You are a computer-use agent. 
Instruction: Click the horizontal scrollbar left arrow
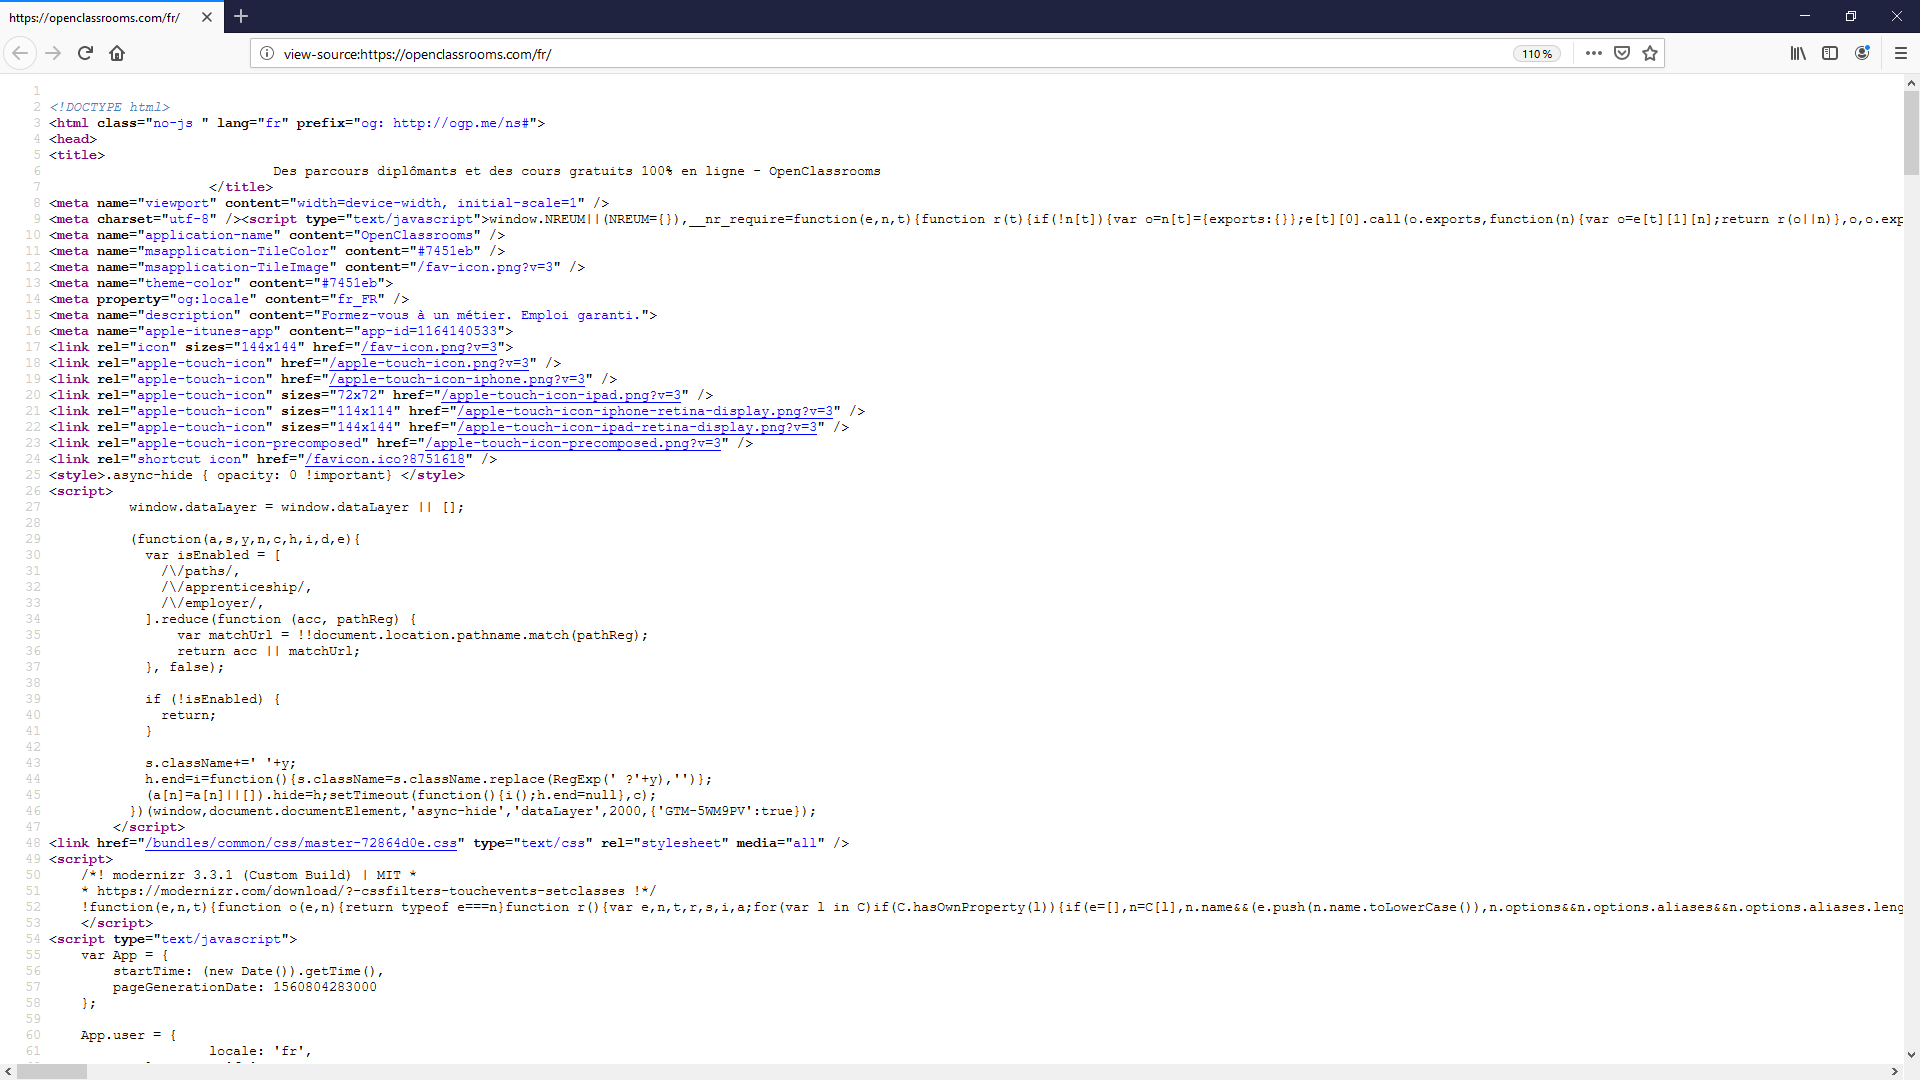coord(8,1071)
